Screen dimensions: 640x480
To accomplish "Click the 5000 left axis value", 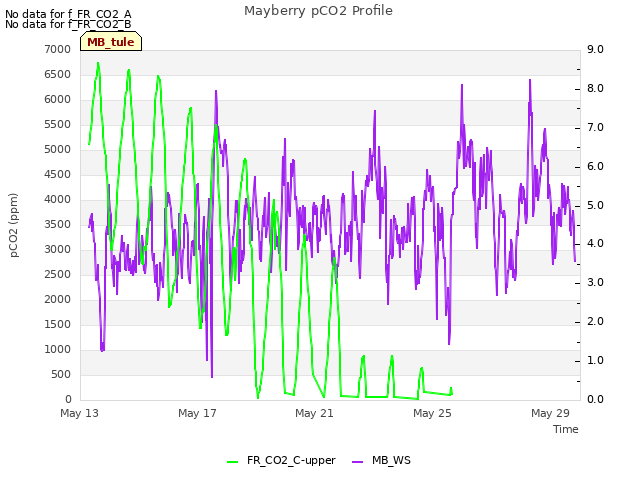I will 58,149.
